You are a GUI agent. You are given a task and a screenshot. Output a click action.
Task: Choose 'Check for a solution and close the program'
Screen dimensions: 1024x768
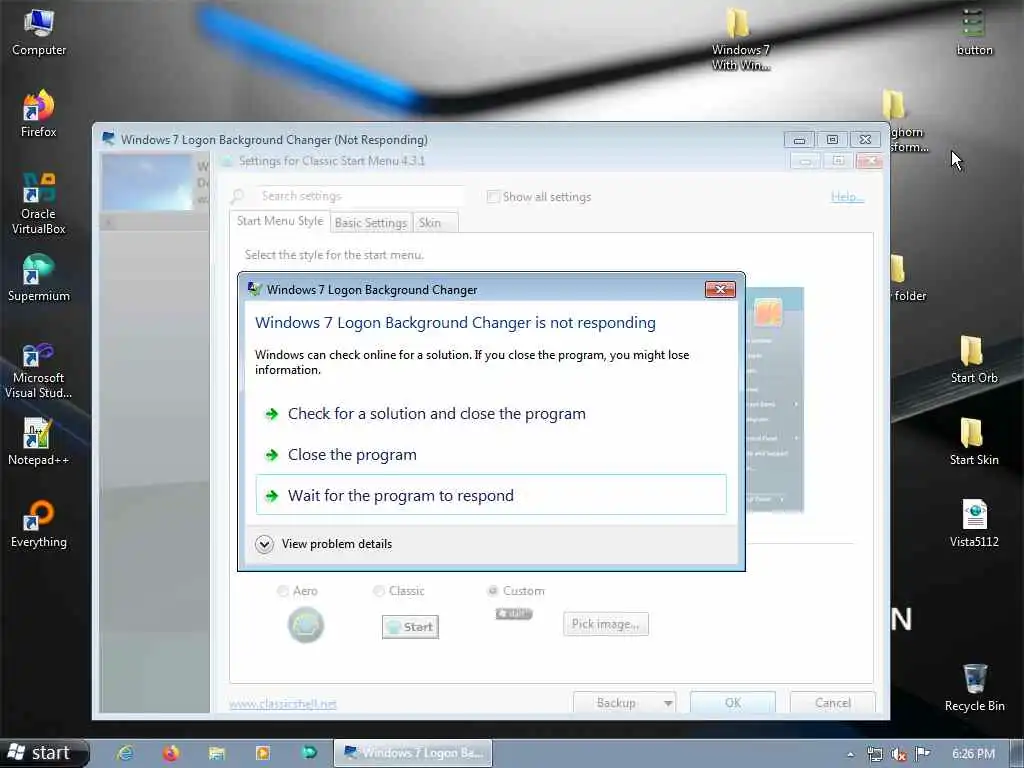click(491, 414)
